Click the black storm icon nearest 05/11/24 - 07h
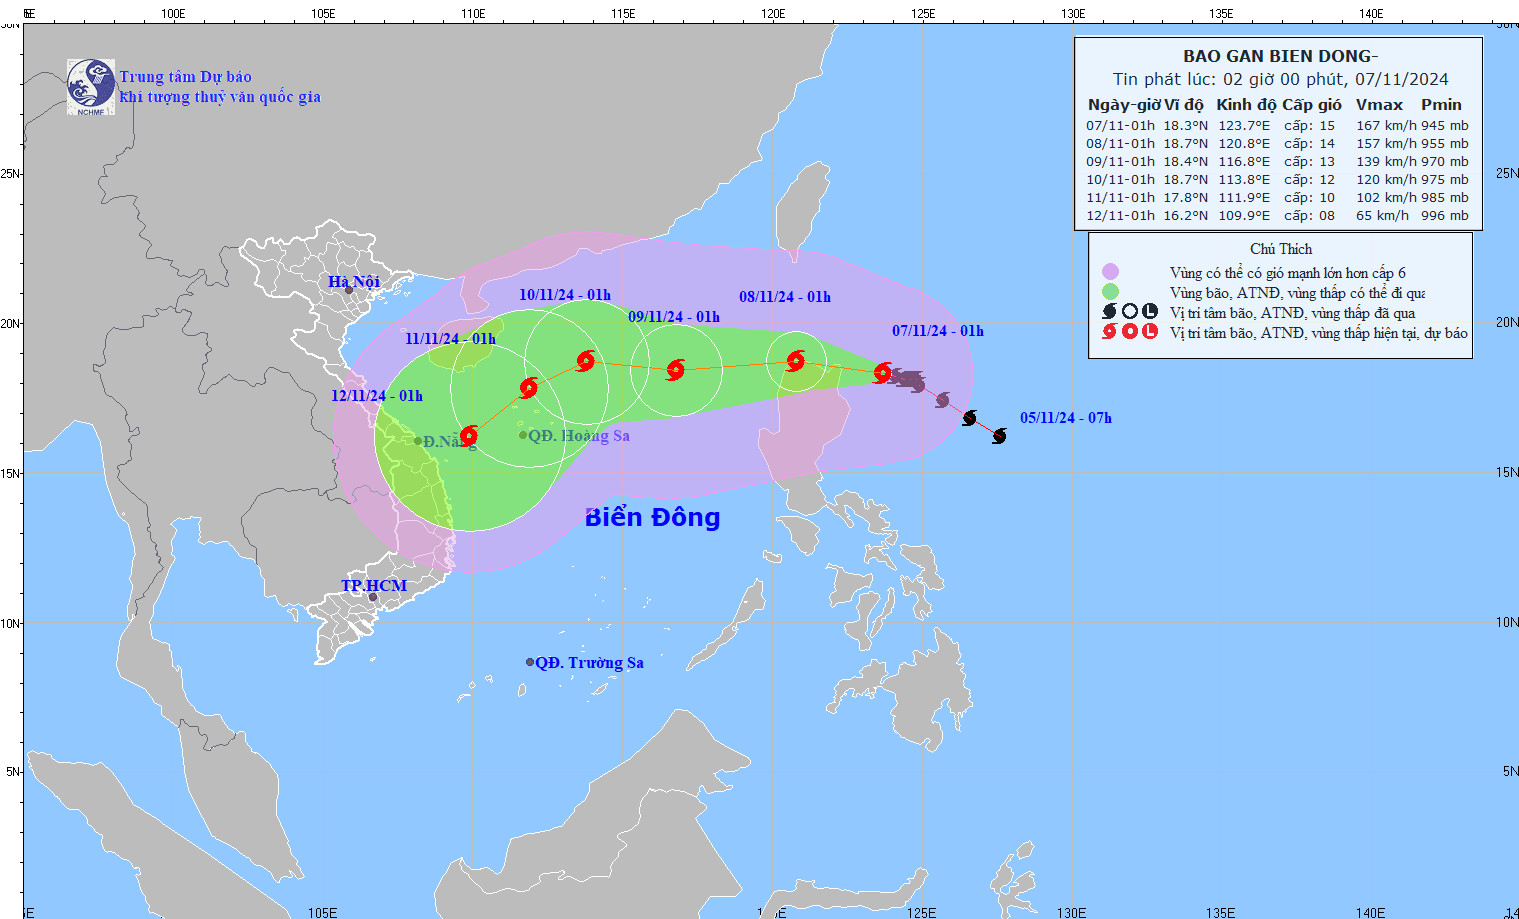 pos(999,436)
